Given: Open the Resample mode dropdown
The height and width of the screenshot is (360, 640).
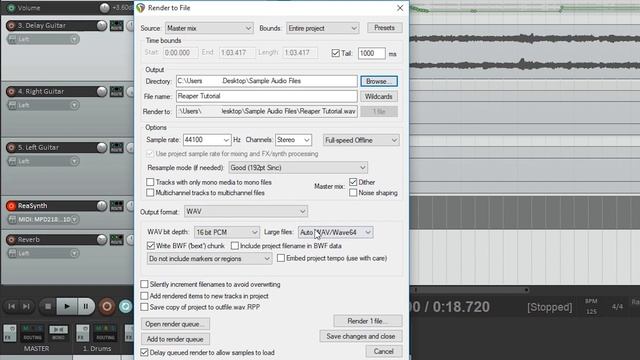Looking at the screenshot, I should tap(298, 168).
